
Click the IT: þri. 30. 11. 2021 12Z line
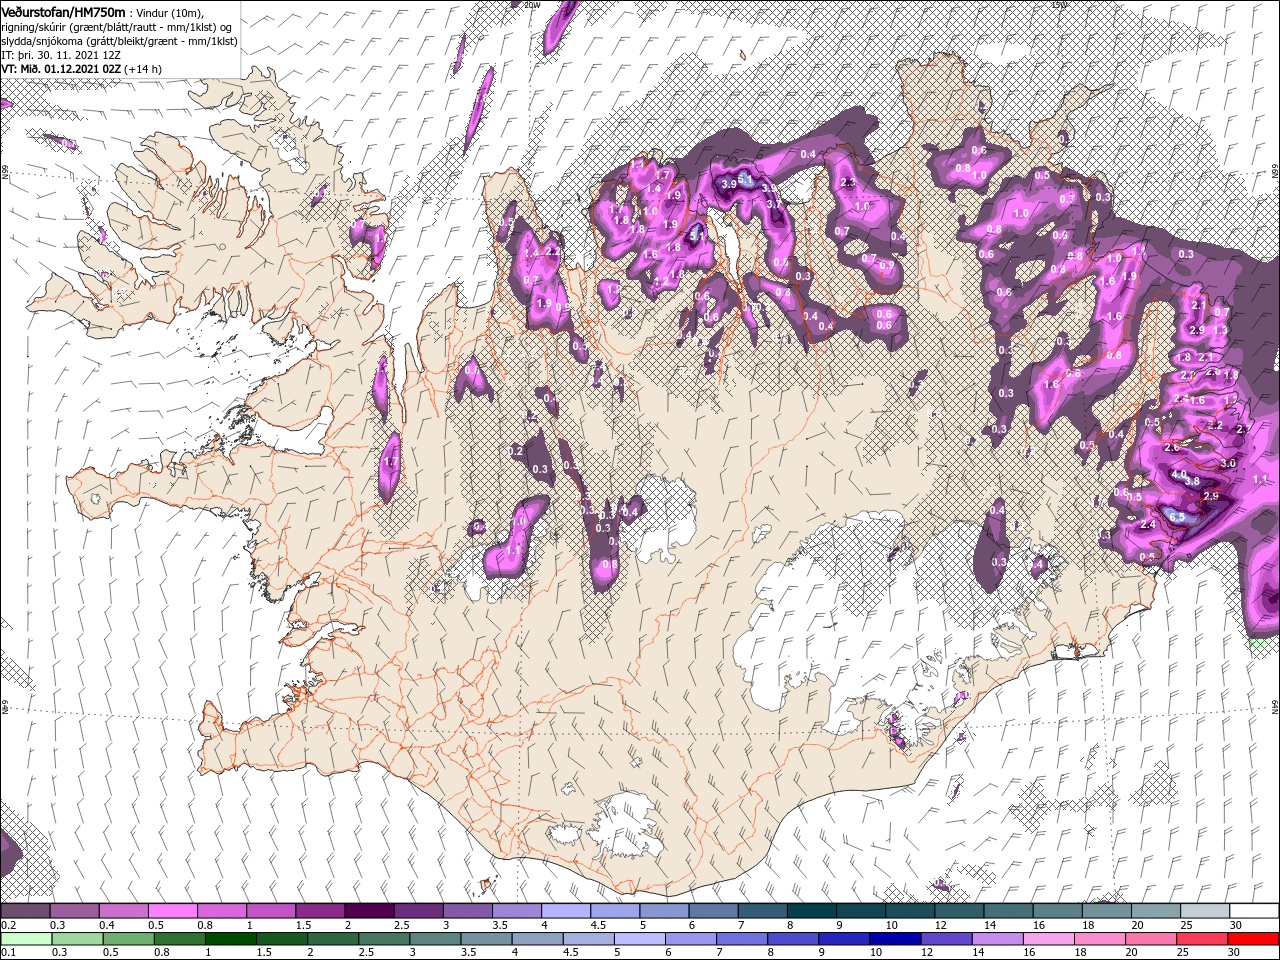[60, 55]
